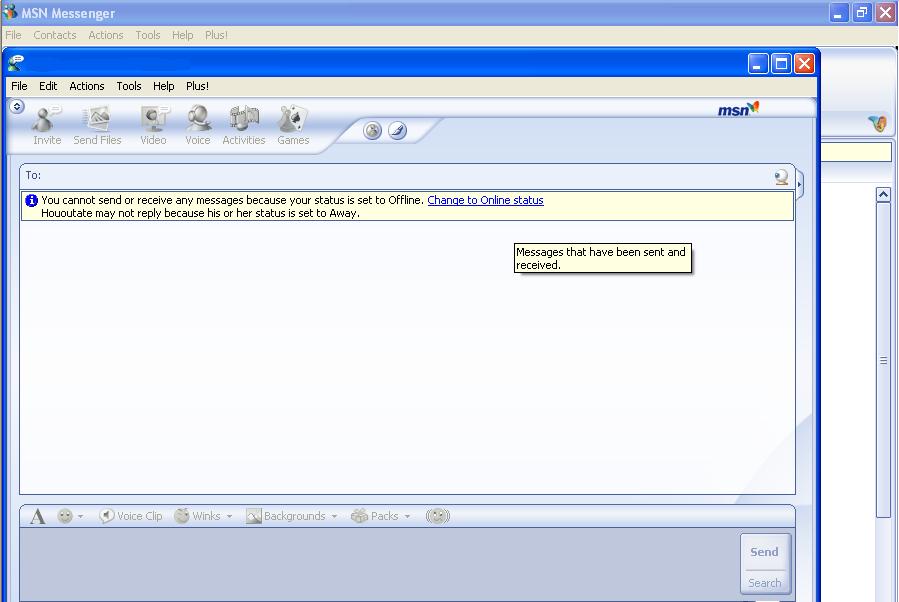Open the Packs dropdown

pyautogui.click(x=381, y=516)
